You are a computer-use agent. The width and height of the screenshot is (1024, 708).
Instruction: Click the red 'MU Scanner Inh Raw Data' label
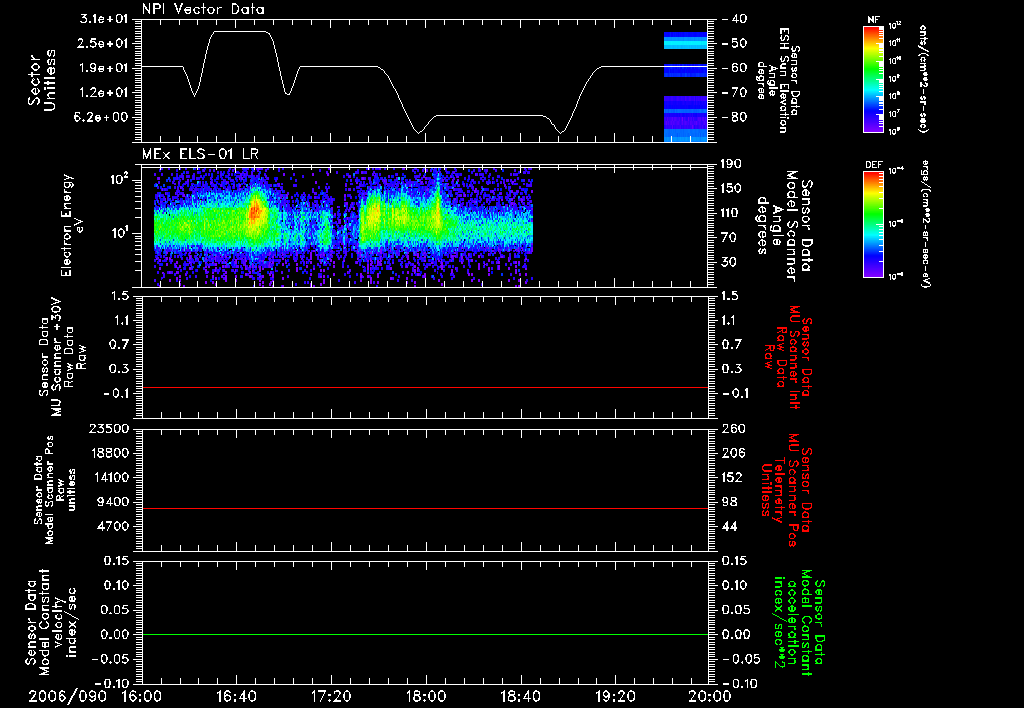coord(787,357)
